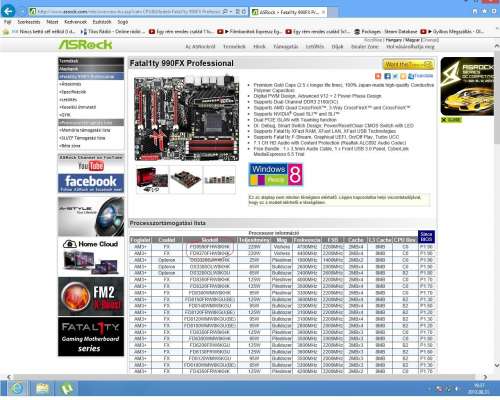Open the Hírek navigation link
The image size is (500, 400).
coord(259,47)
